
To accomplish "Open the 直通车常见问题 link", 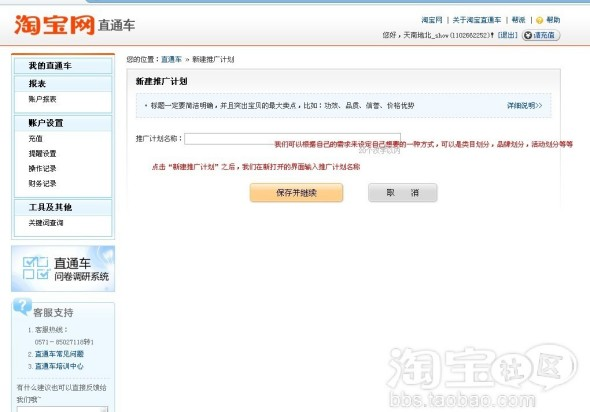I will 59,354.
